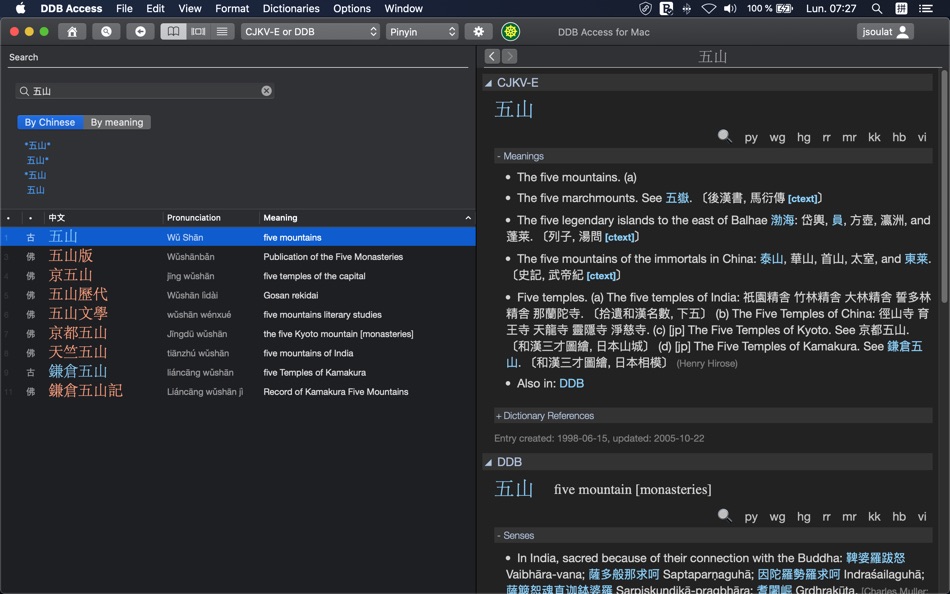
Task: Focus the search field containing 五山
Action: click(145, 91)
